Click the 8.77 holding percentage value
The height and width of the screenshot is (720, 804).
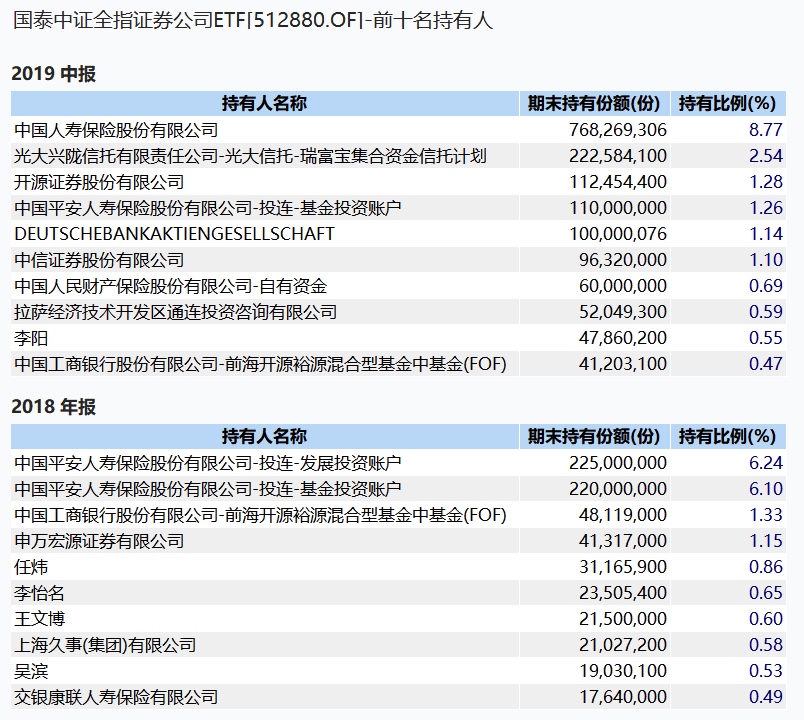tap(766, 130)
